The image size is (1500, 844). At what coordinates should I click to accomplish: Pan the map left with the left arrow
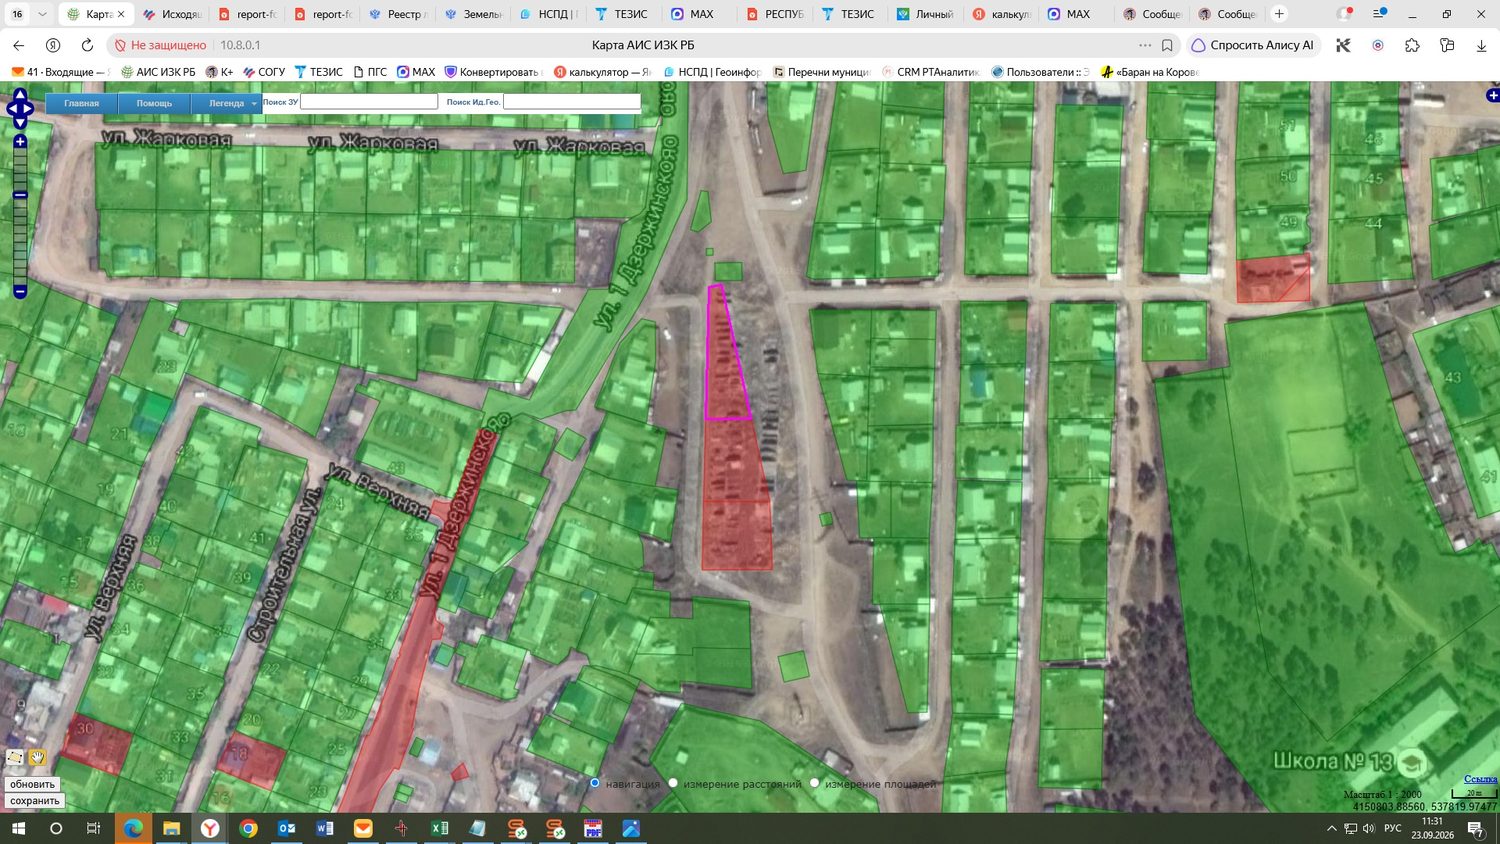11,109
